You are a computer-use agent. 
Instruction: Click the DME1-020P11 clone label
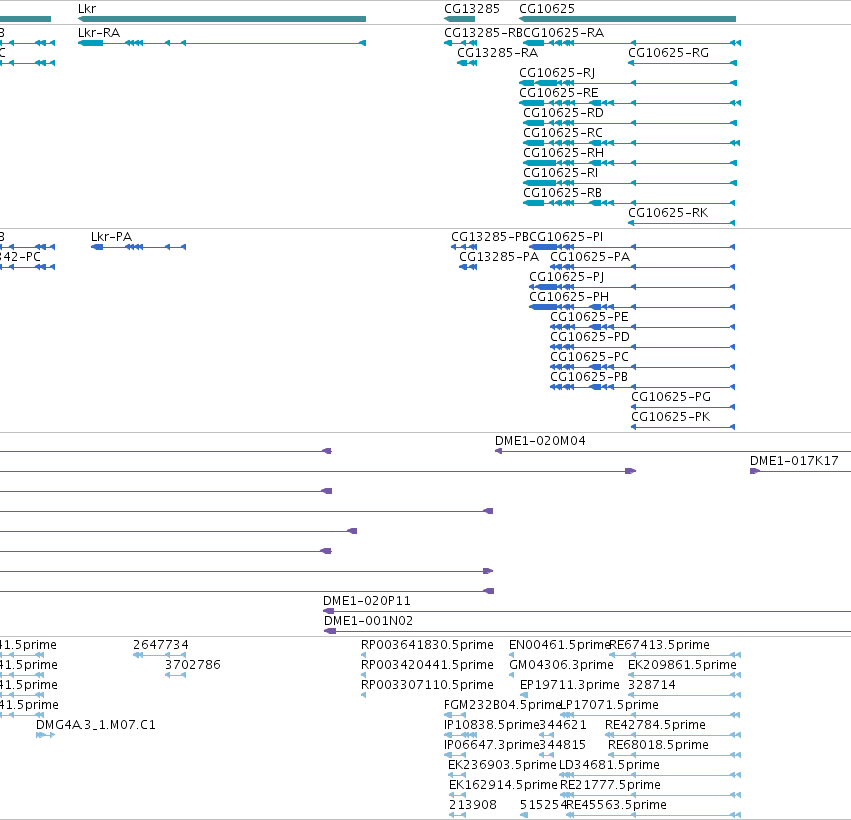(367, 601)
